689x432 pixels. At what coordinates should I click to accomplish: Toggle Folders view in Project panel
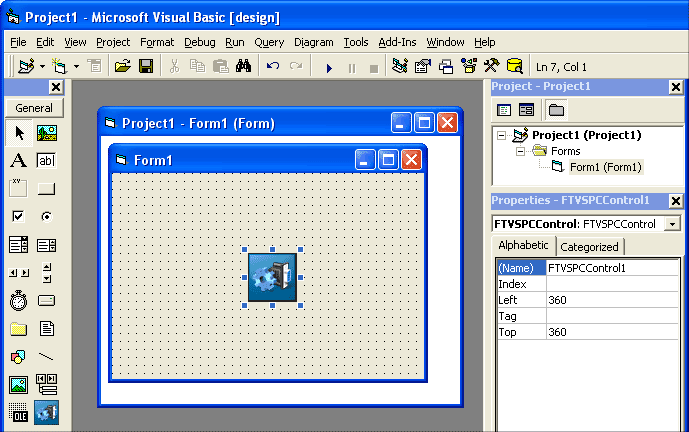coord(556,110)
